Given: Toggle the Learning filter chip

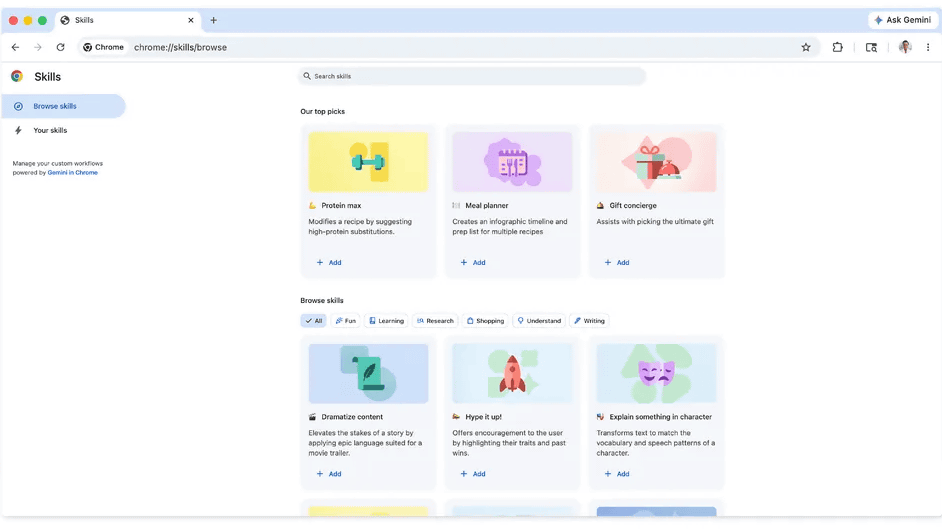Looking at the screenshot, I should pos(386,321).
